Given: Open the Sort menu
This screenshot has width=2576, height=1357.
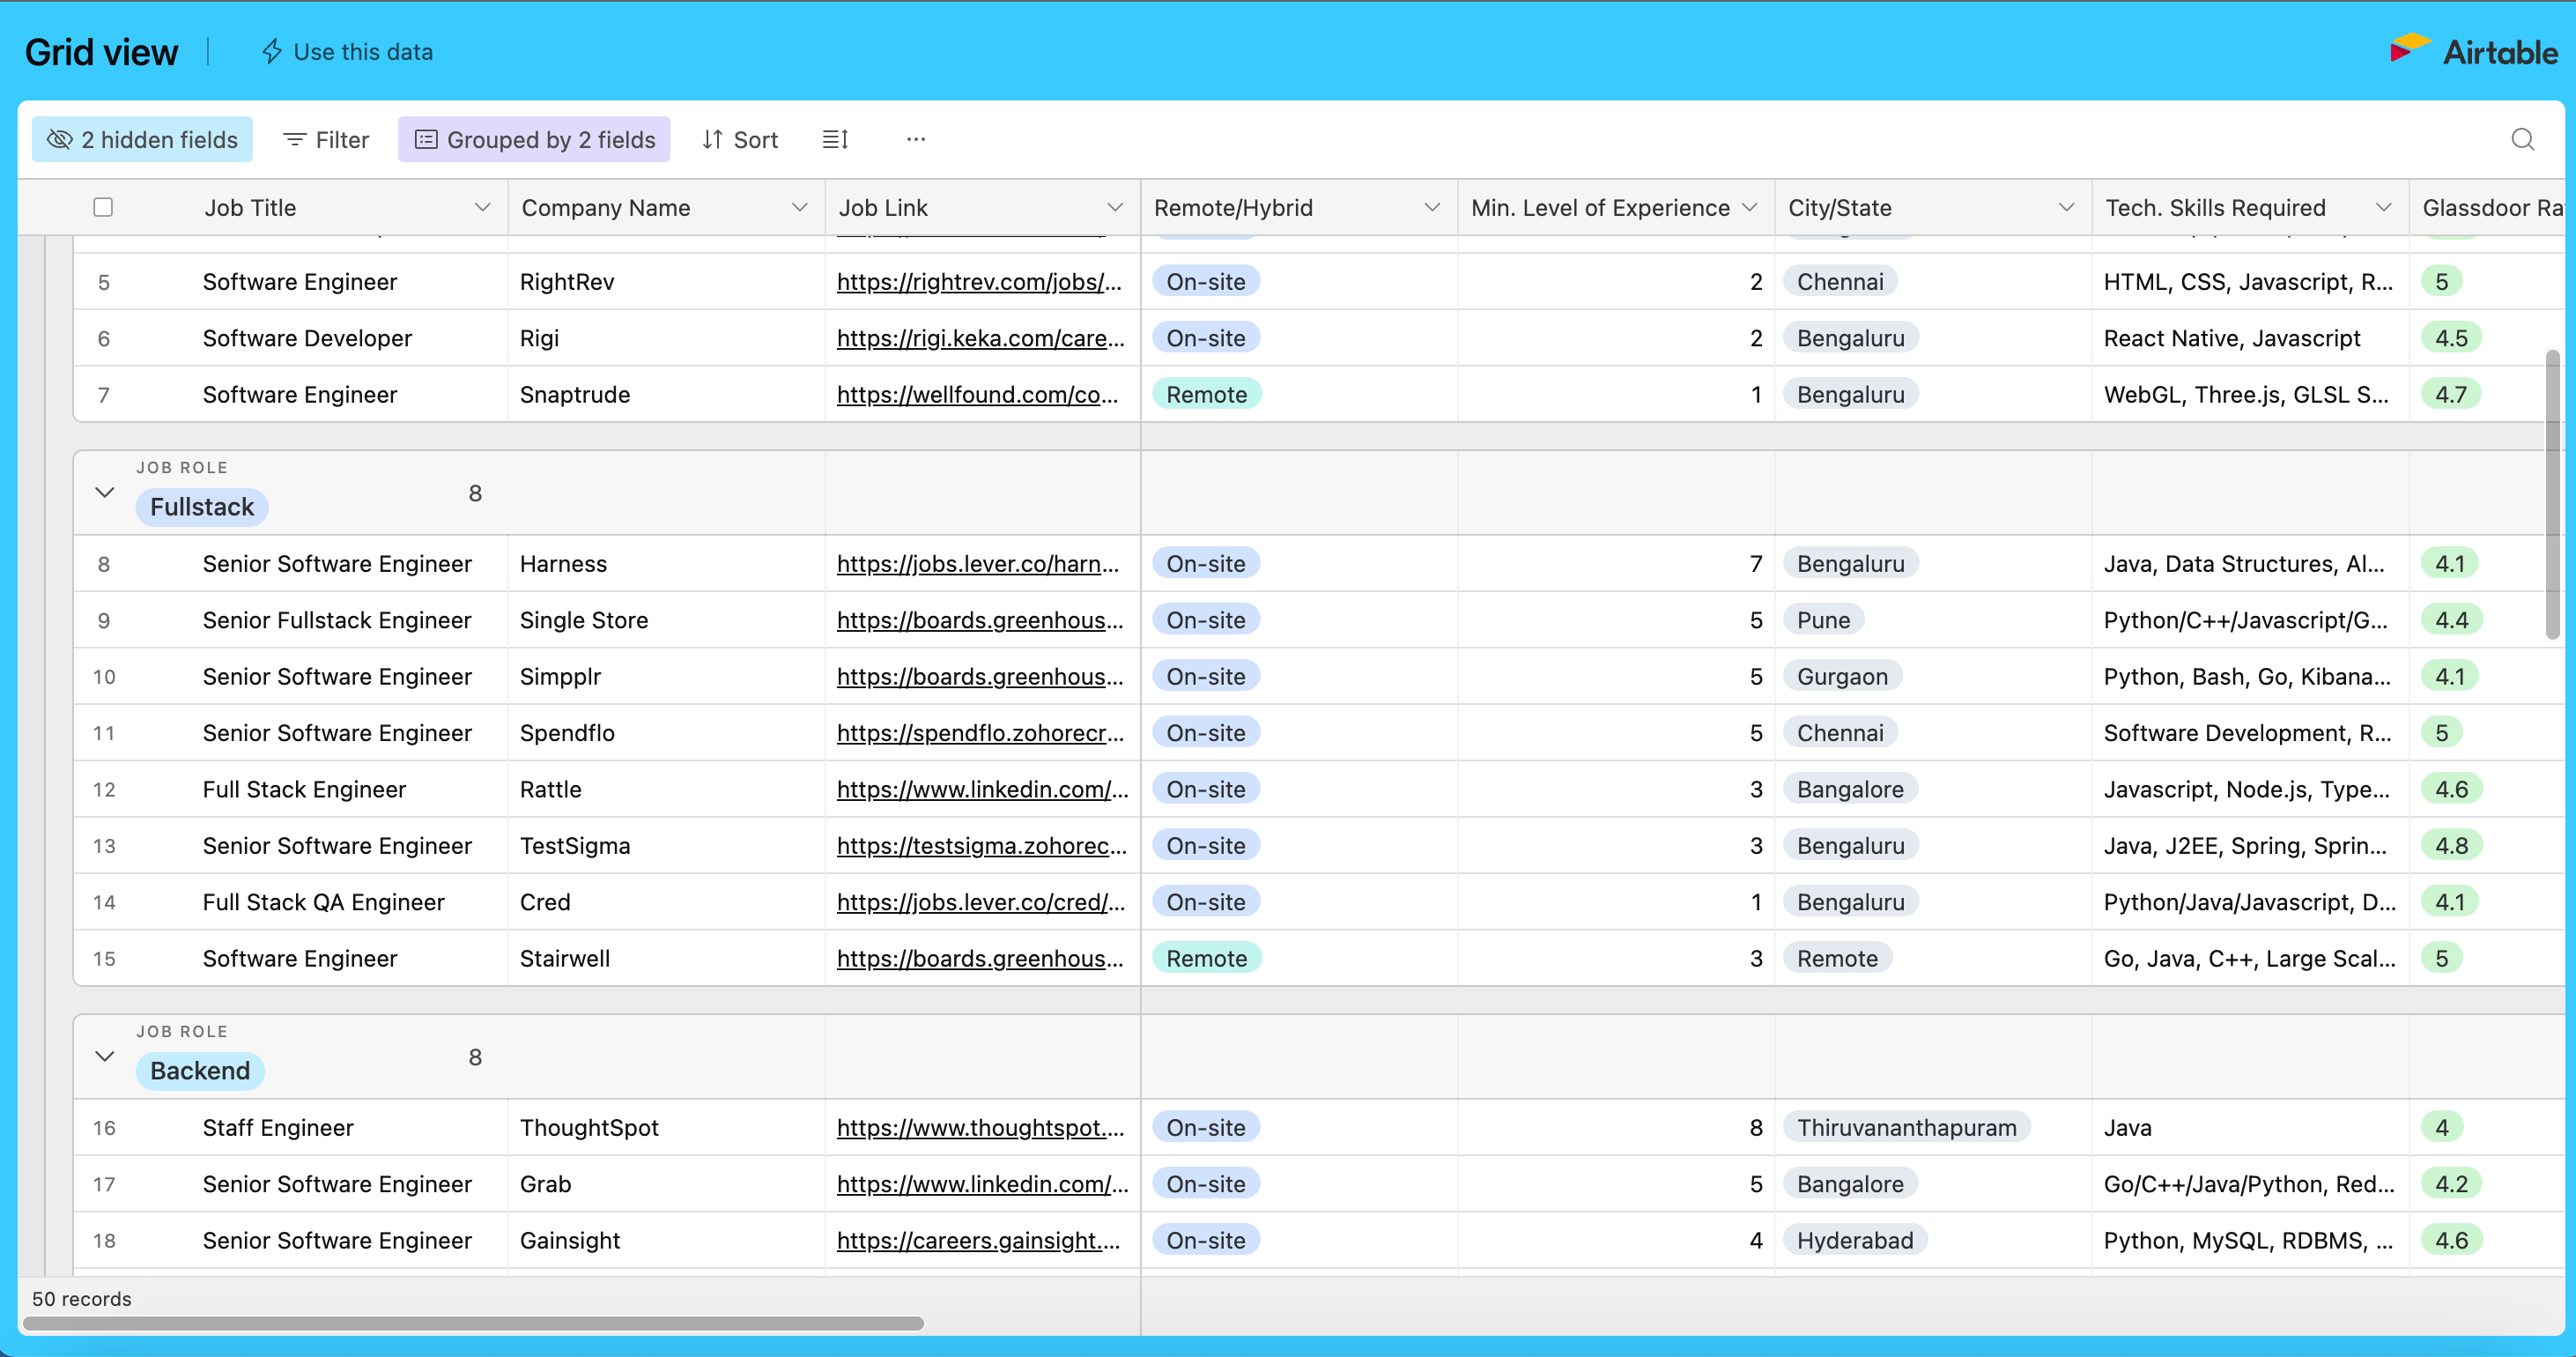Looking at the screenshot, I should coord(740,139).
